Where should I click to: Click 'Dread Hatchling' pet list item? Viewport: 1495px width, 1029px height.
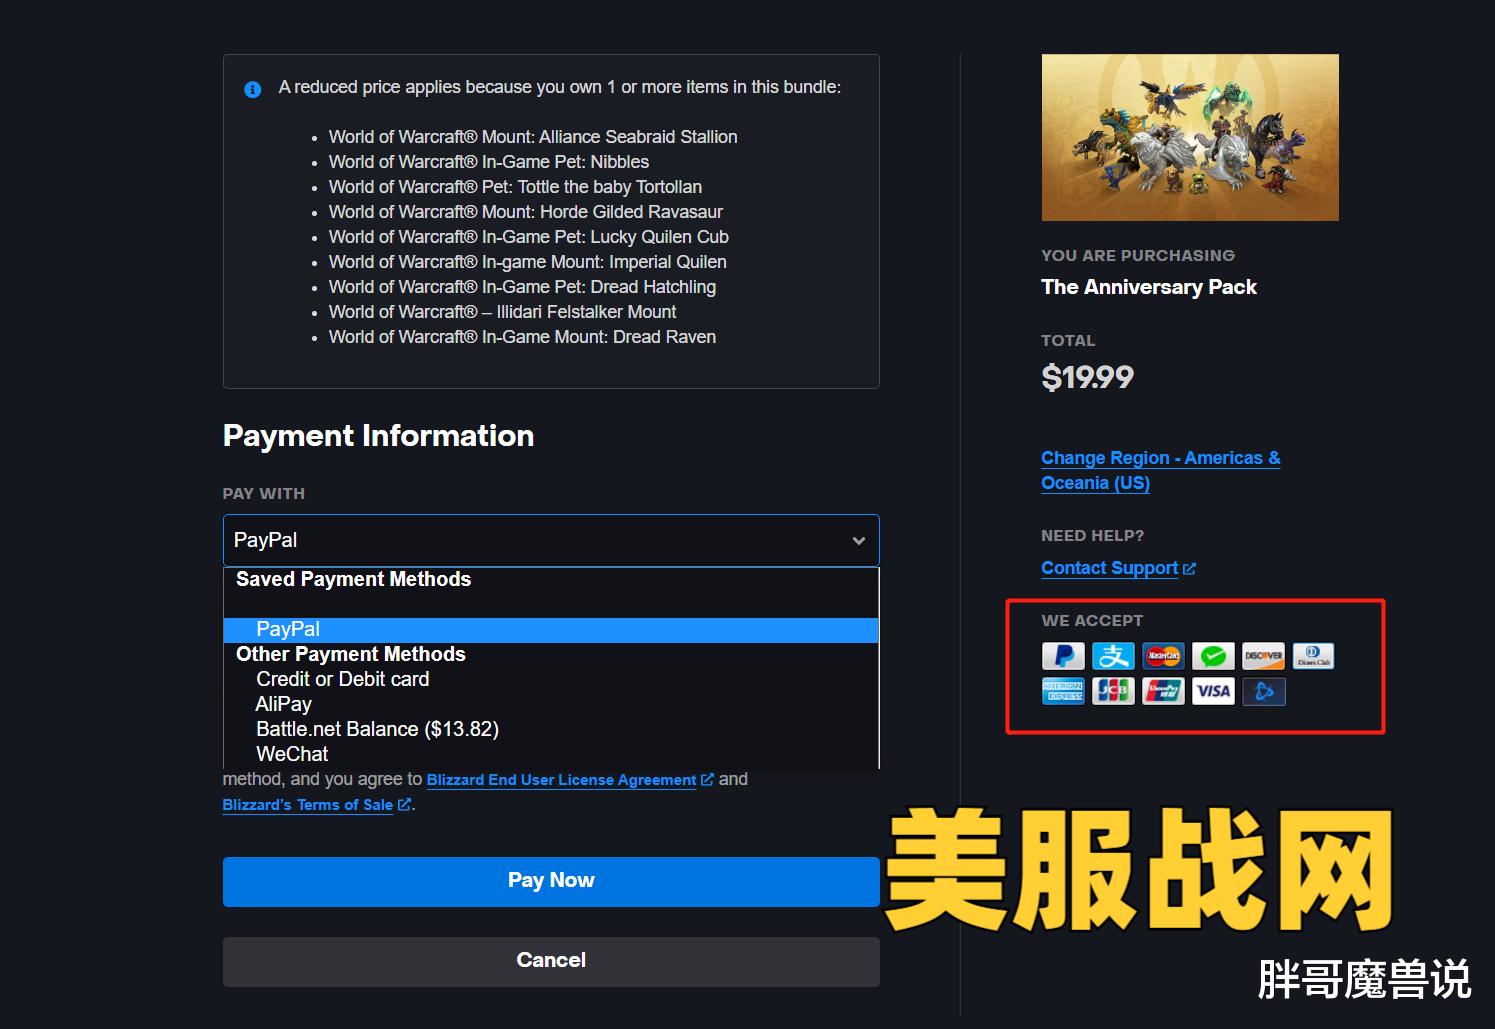click(x=522, y=287)
